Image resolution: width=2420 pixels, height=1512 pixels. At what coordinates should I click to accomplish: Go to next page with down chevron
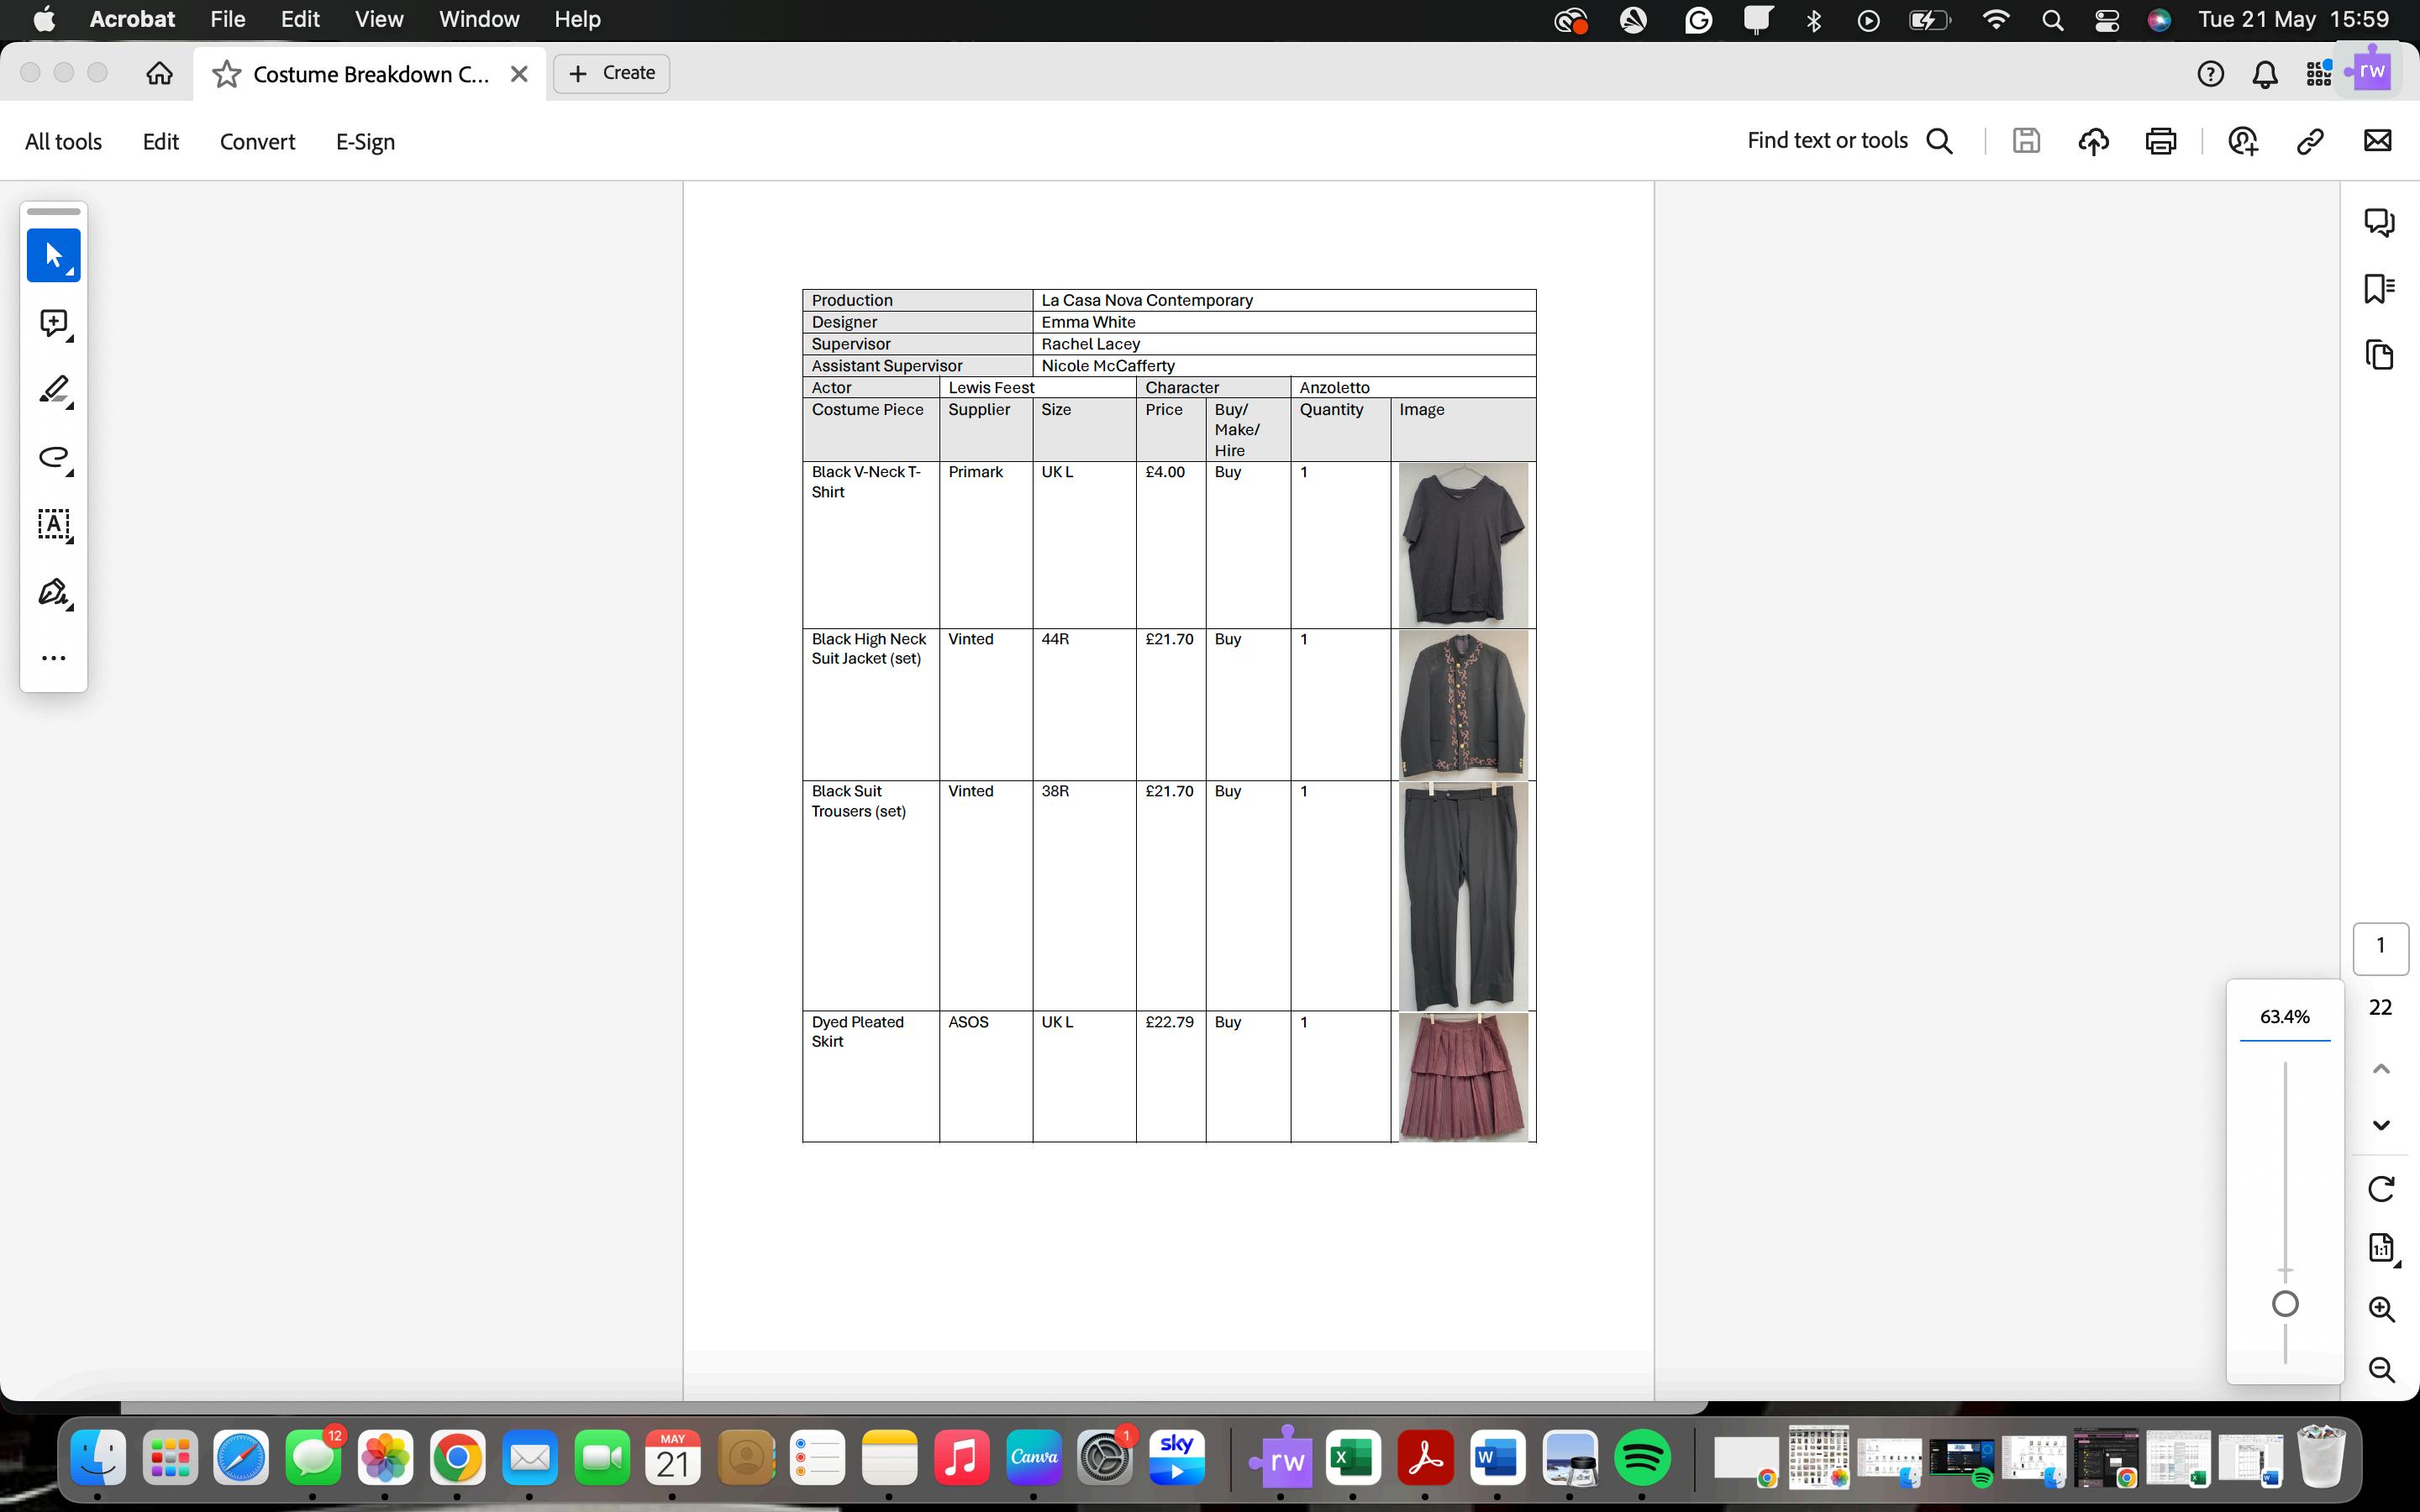2381,1125
